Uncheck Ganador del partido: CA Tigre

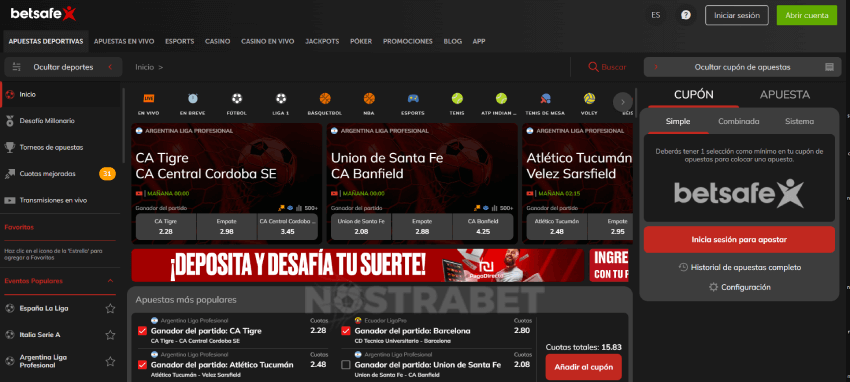click(142, 331)
